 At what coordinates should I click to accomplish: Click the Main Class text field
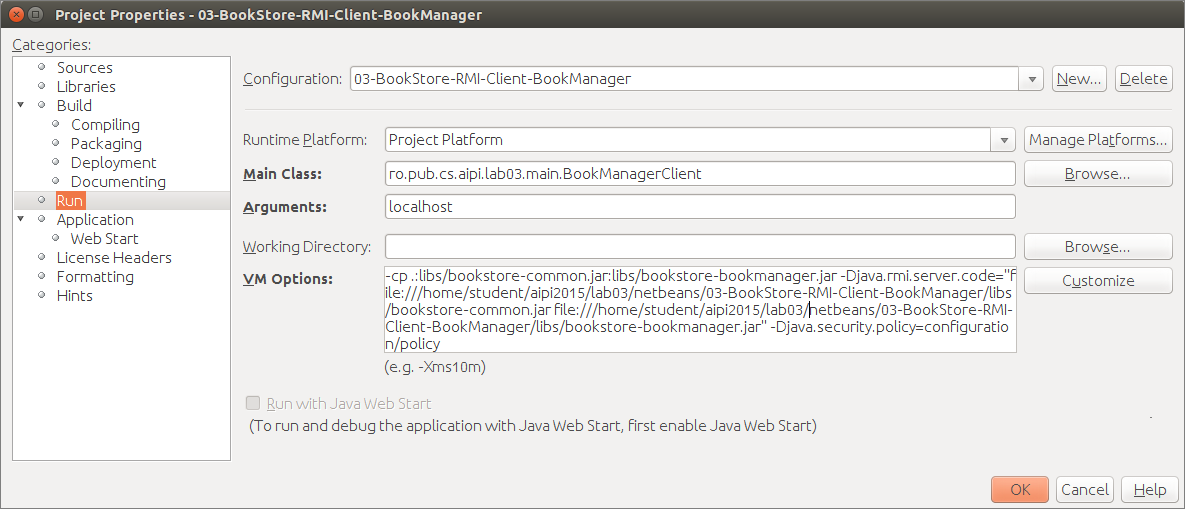coord(700,174)
